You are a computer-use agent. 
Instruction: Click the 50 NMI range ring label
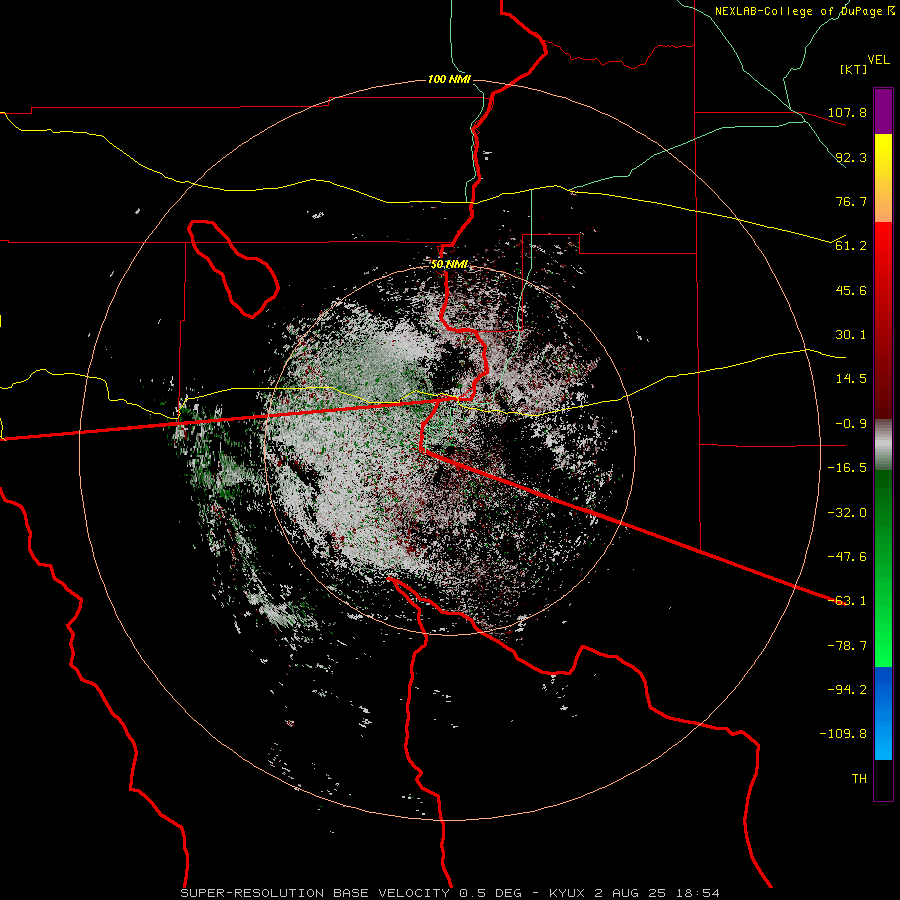click(x=449, y=264)
